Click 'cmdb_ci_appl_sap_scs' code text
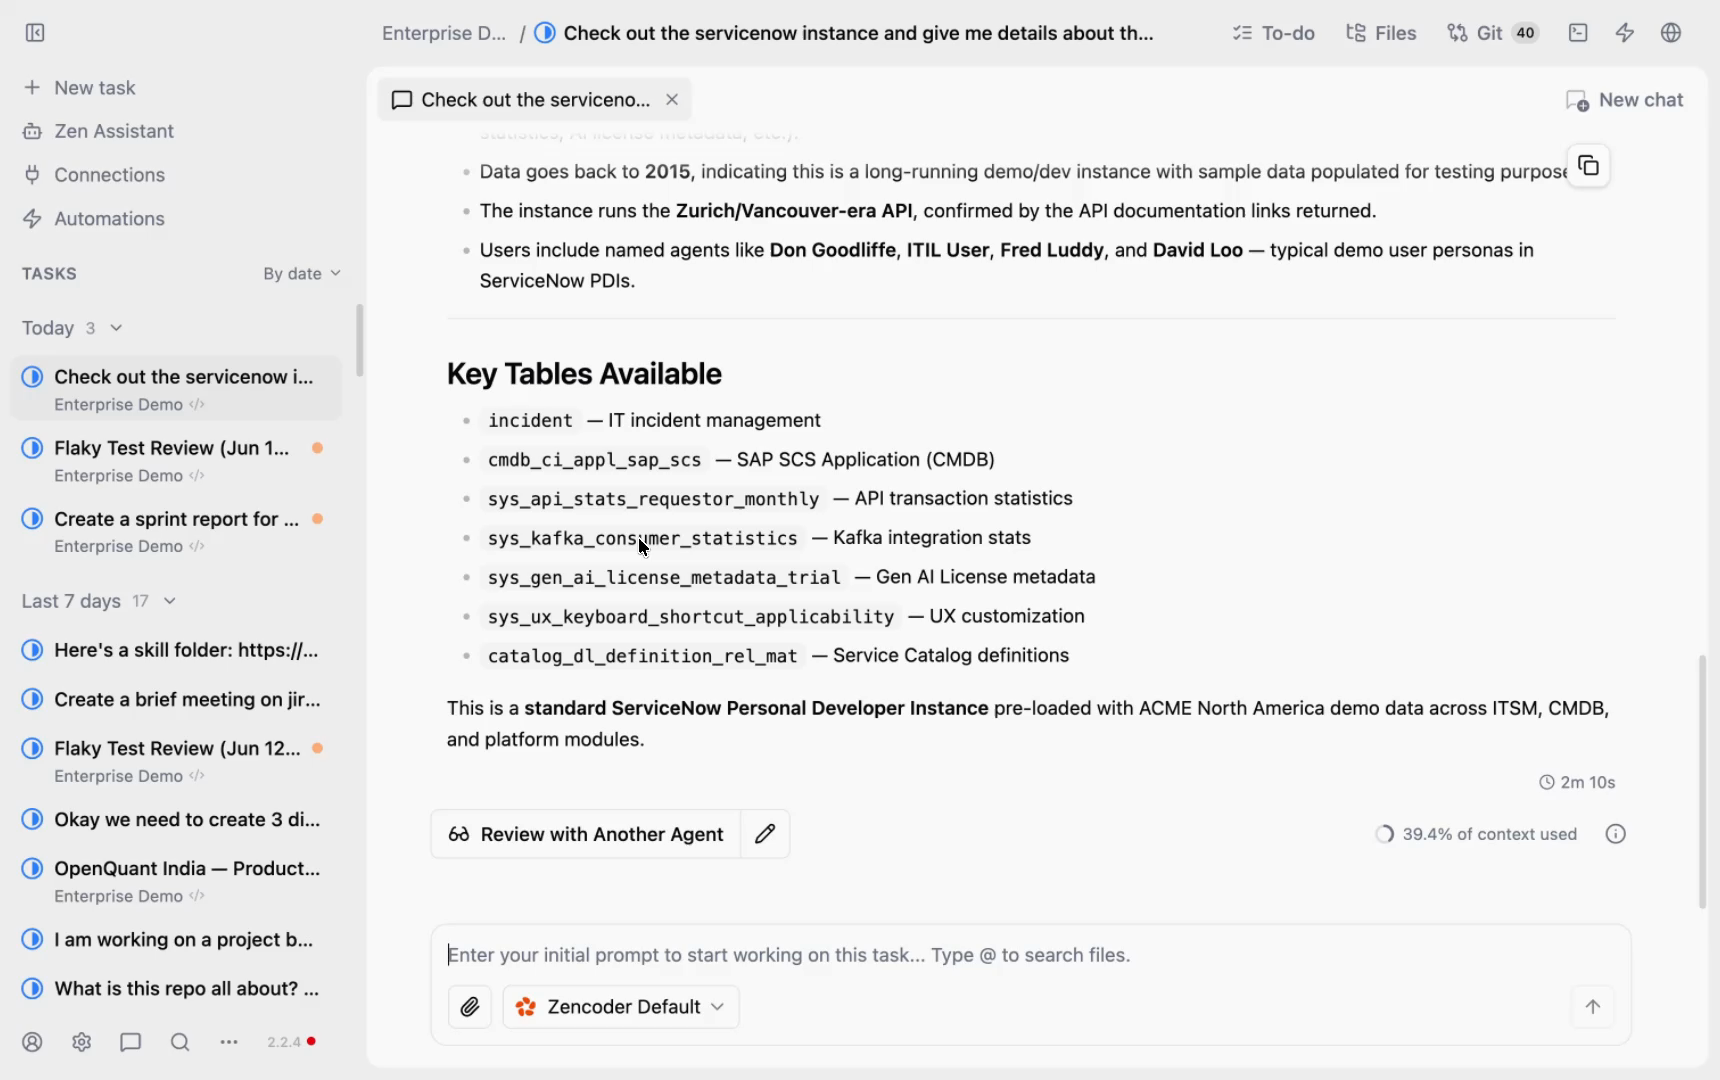1720x1080 pixels. (594, 460)
